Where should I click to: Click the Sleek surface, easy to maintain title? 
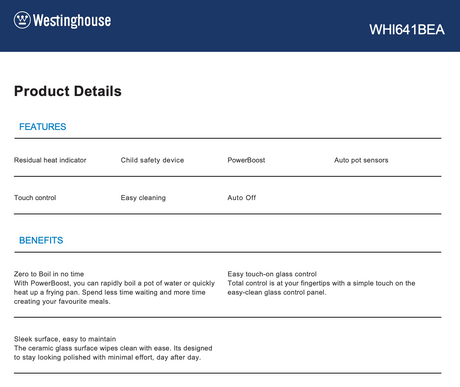(x=65, y=339)
